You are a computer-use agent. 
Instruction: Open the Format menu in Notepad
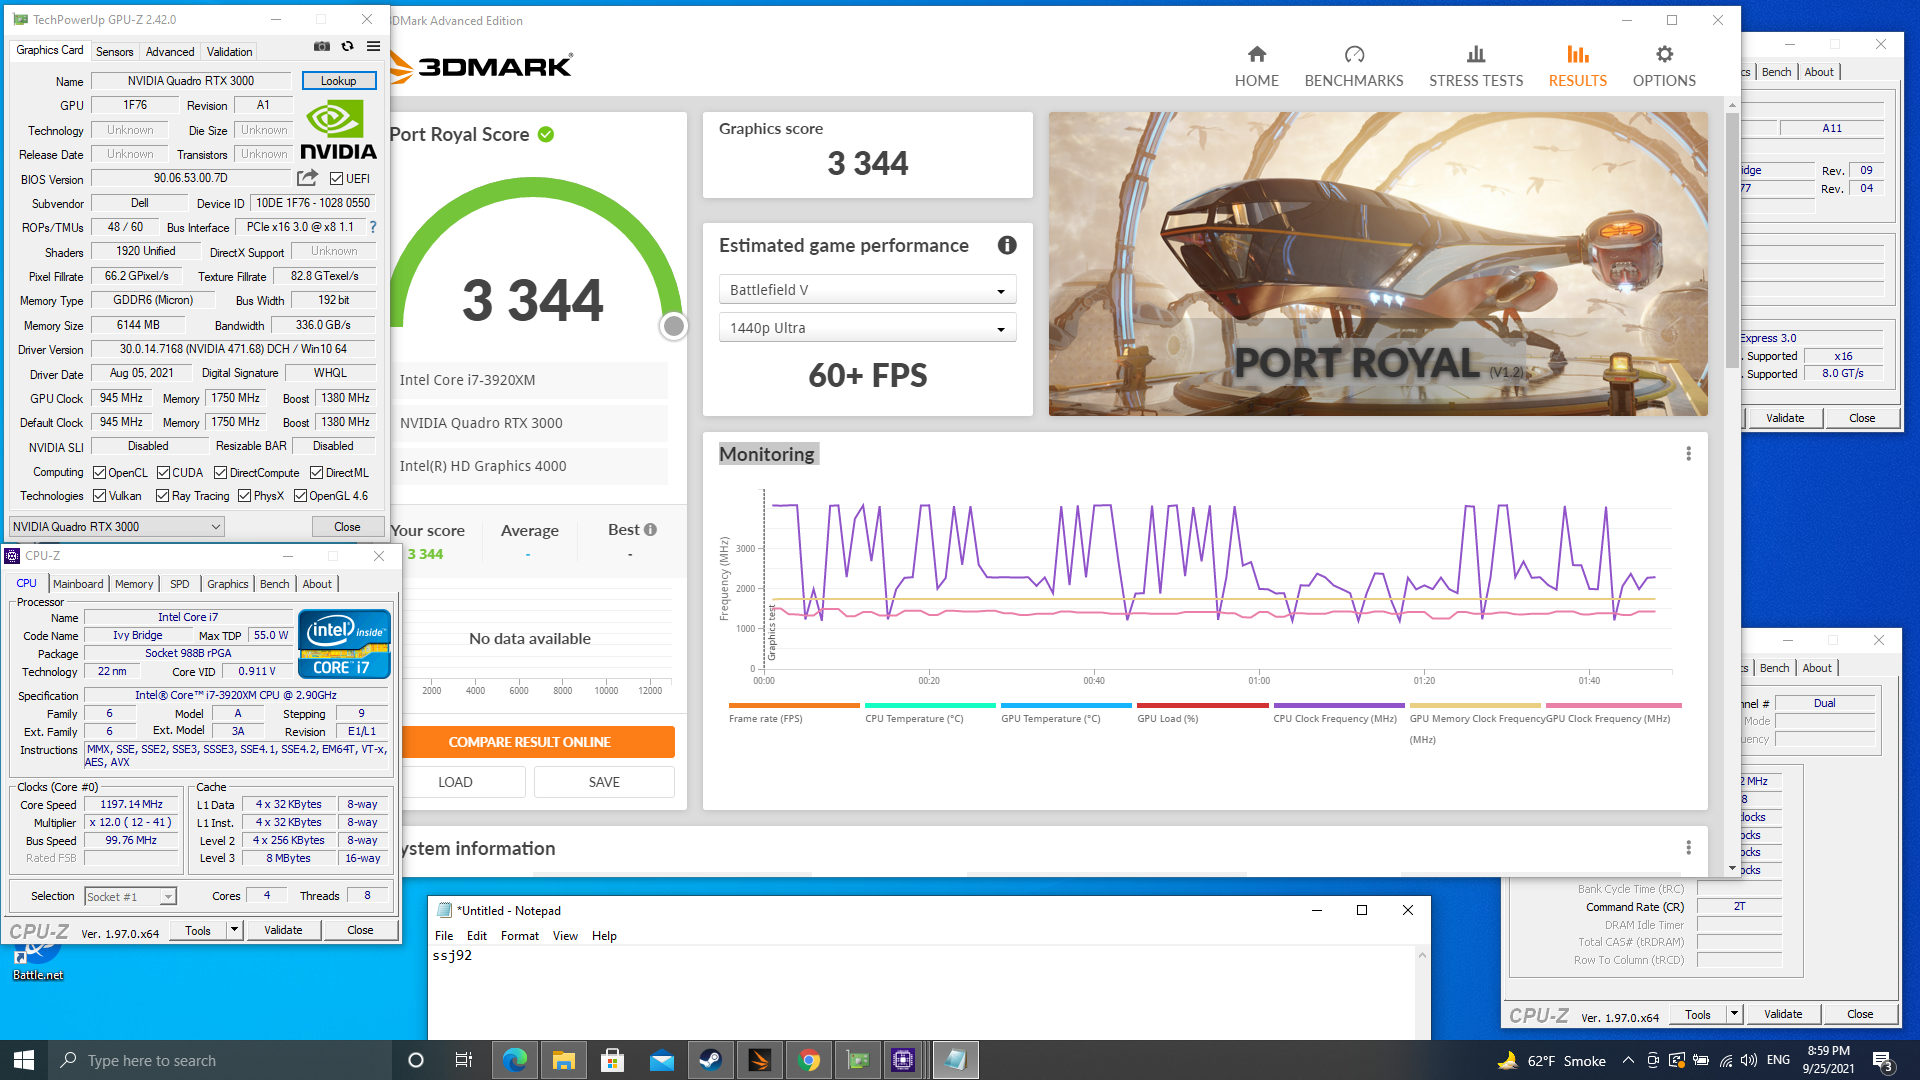click(520, 936)
